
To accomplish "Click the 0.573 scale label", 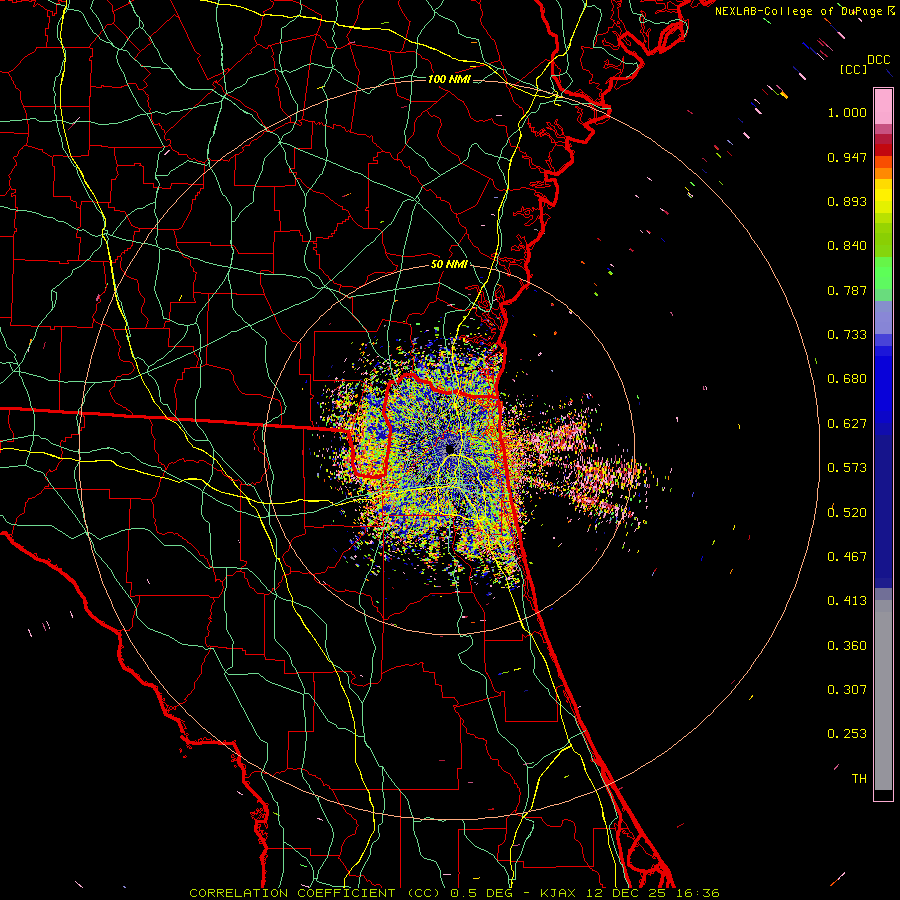I will click(x=847, y=468).
